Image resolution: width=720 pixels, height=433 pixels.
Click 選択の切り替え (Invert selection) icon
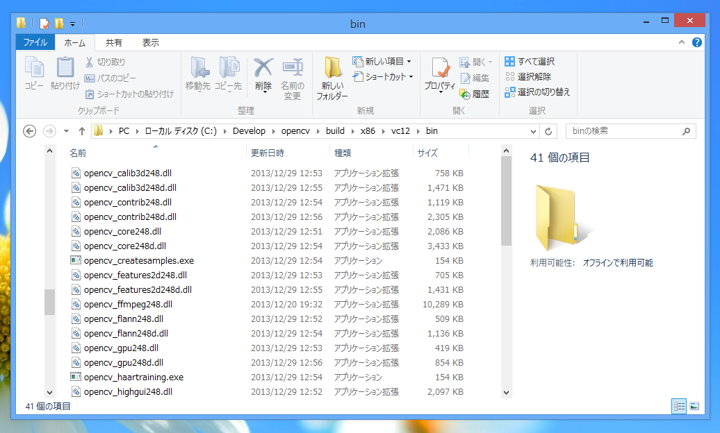click(510, 92)
